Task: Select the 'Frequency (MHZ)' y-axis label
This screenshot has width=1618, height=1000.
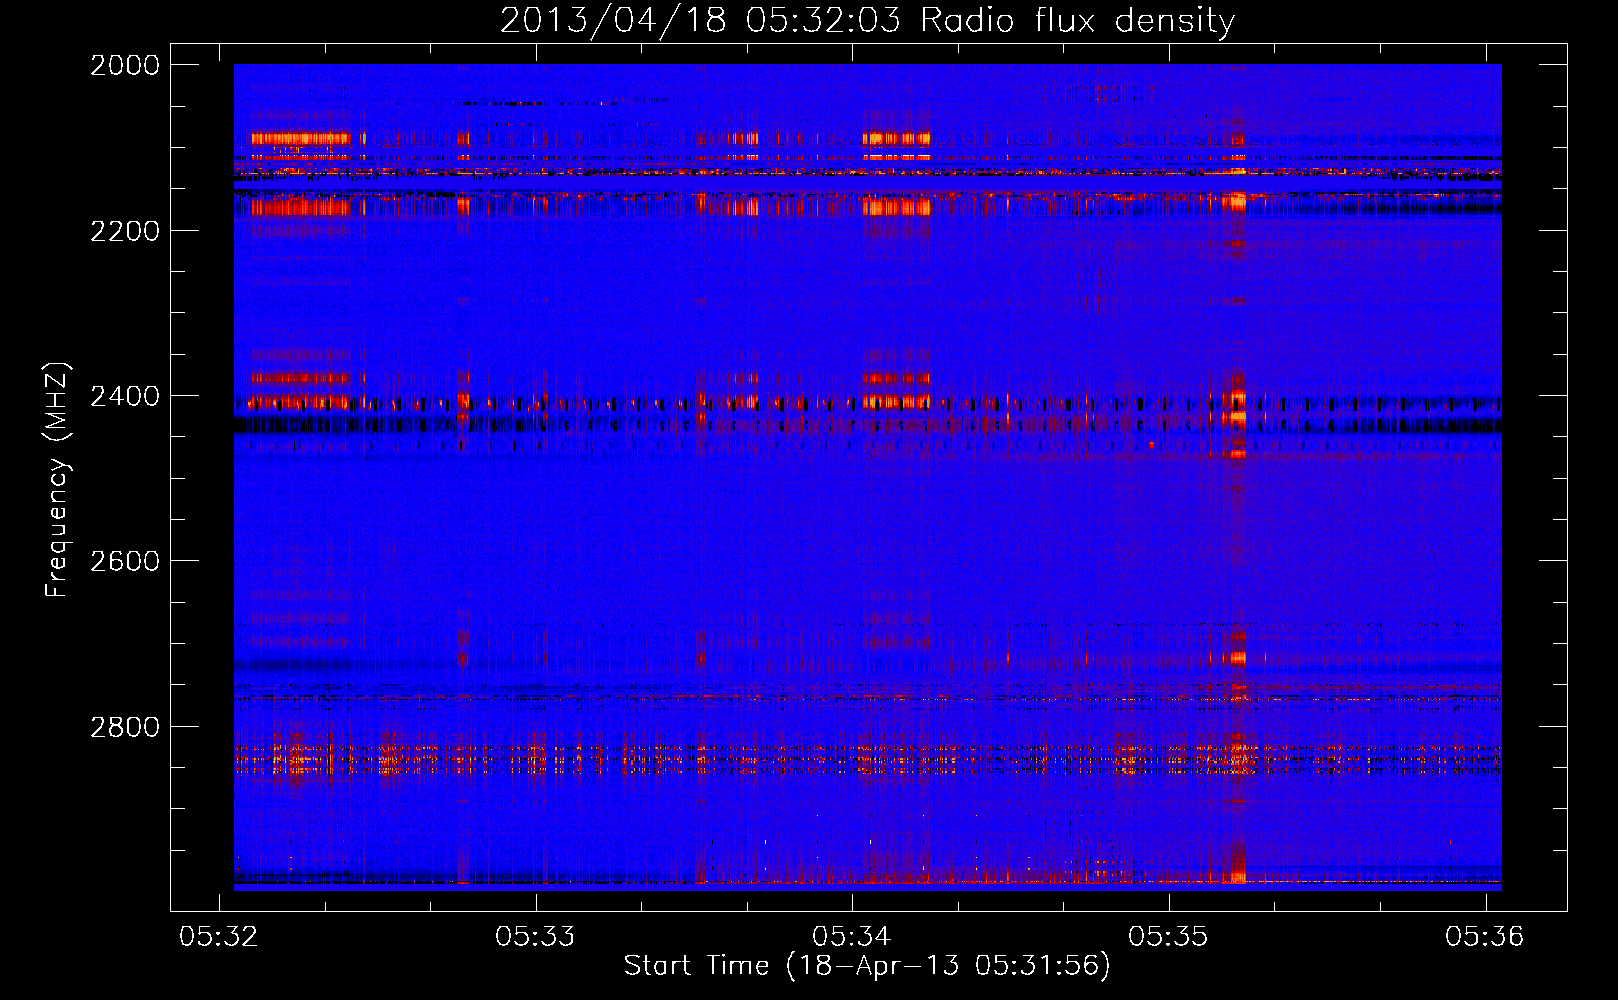Action: click(57, 480)
